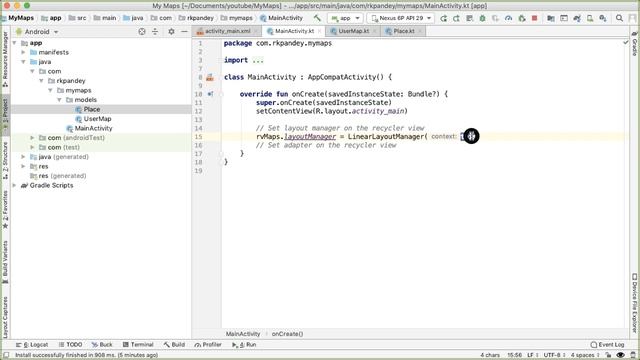Open the Nexus 6P API 29 device dropdown
The image size is (640, 360).
[400, 18]
